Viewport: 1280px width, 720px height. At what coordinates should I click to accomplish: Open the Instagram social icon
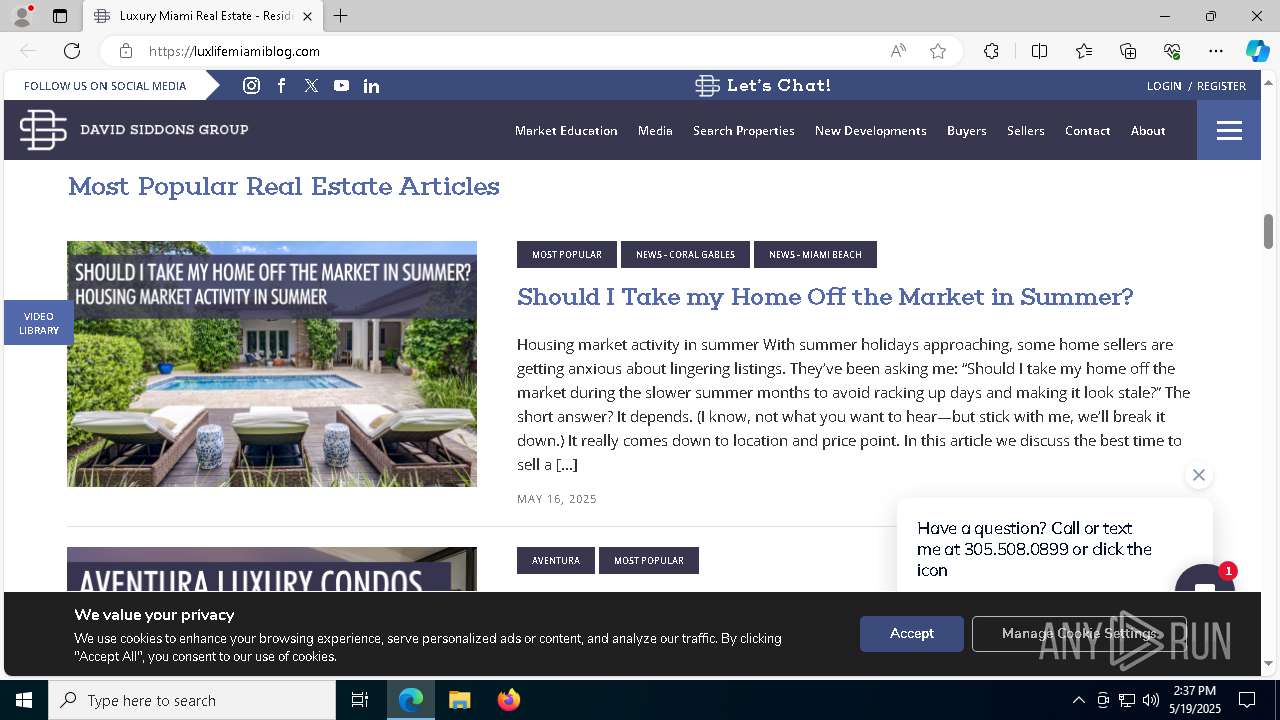tap(252, 86)
